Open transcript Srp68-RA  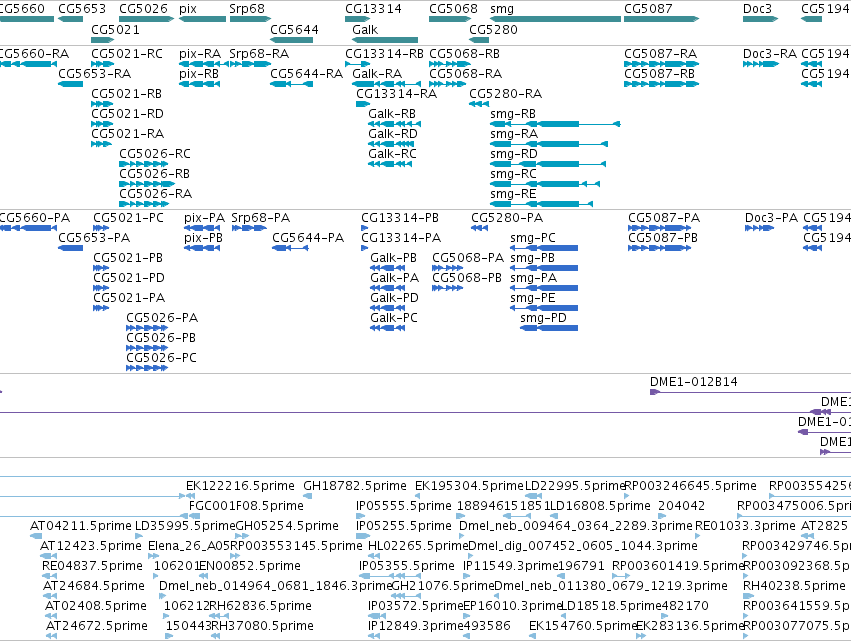coord(250,64)
